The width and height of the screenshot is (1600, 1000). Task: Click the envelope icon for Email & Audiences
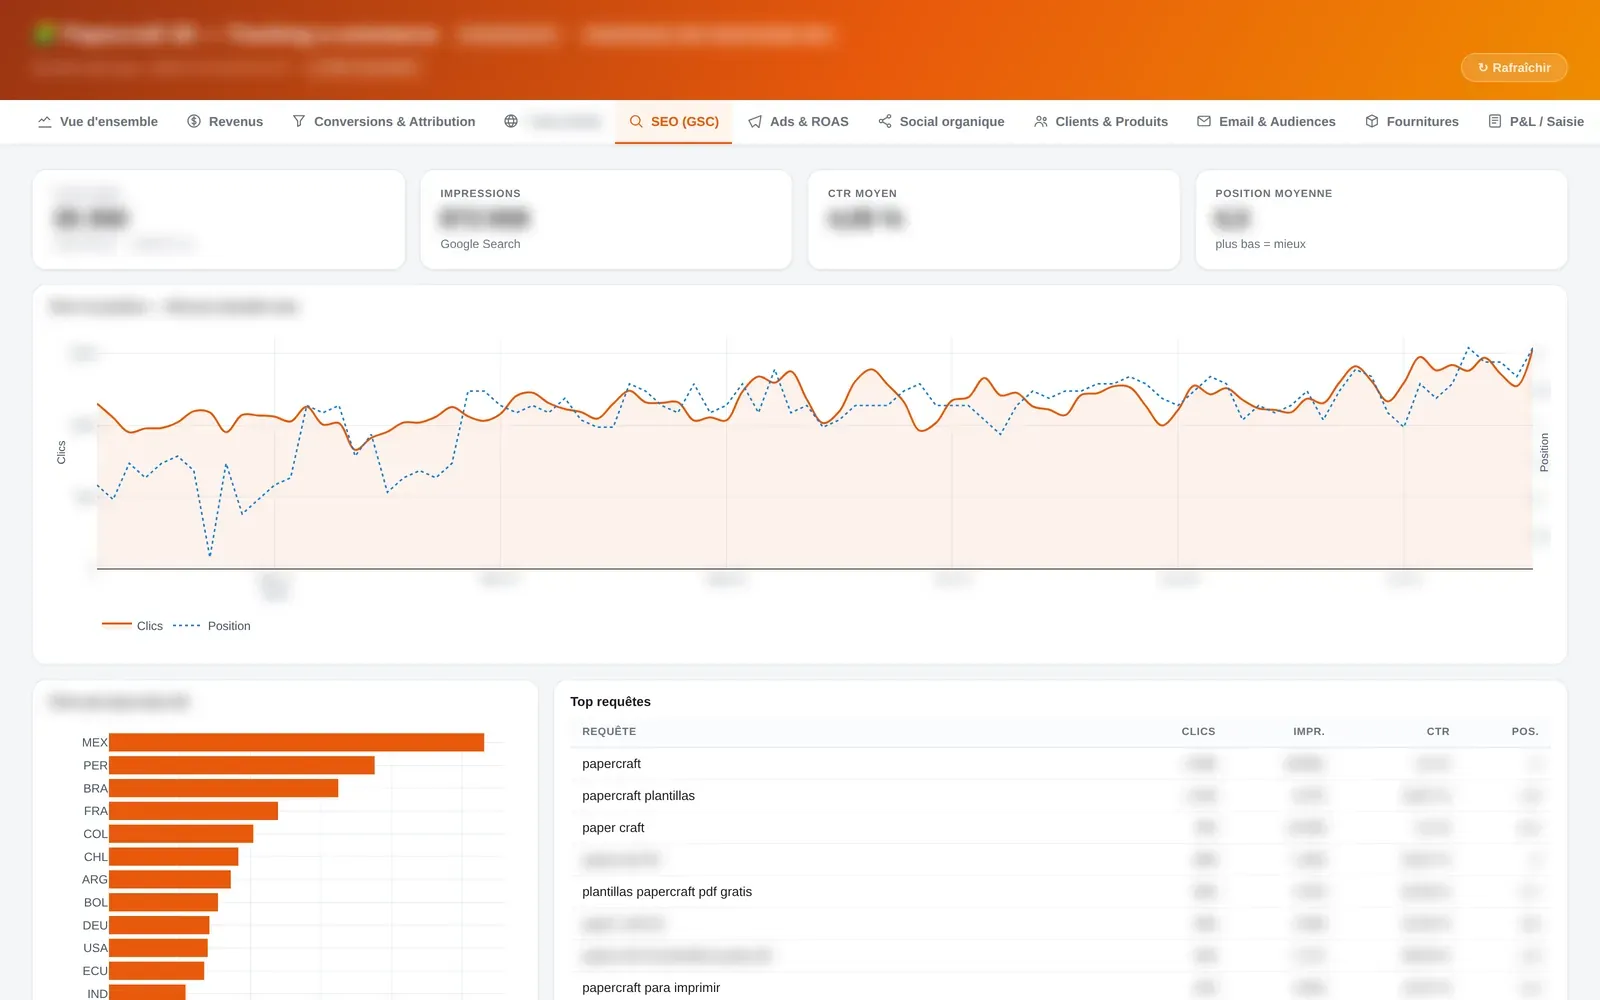pos(1204,122)
